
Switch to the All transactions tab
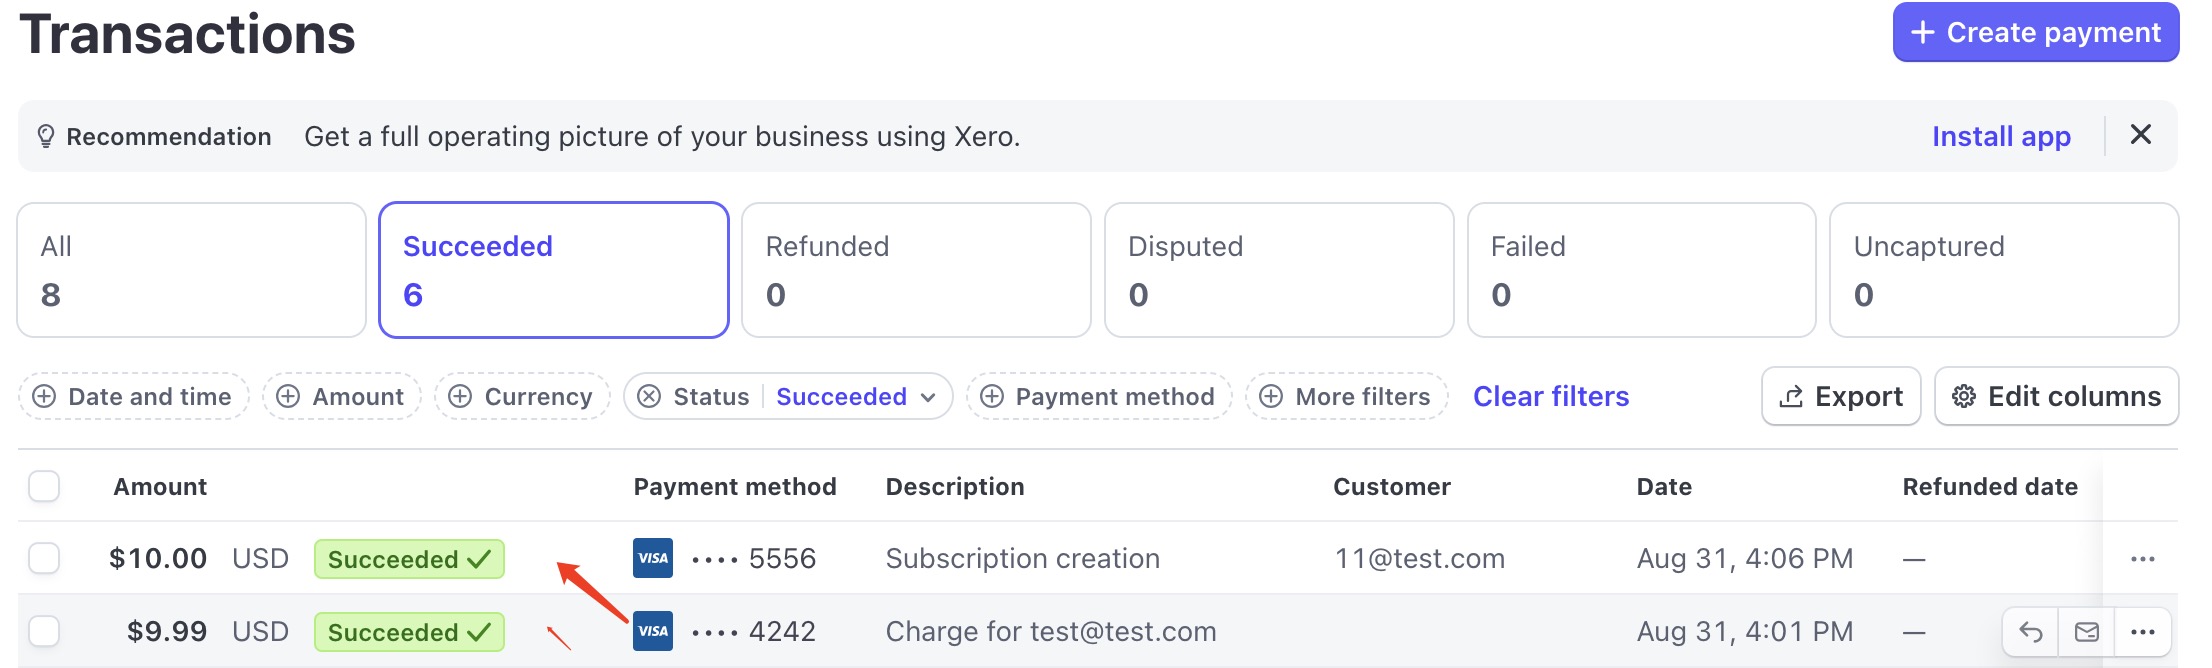(192, 270)
